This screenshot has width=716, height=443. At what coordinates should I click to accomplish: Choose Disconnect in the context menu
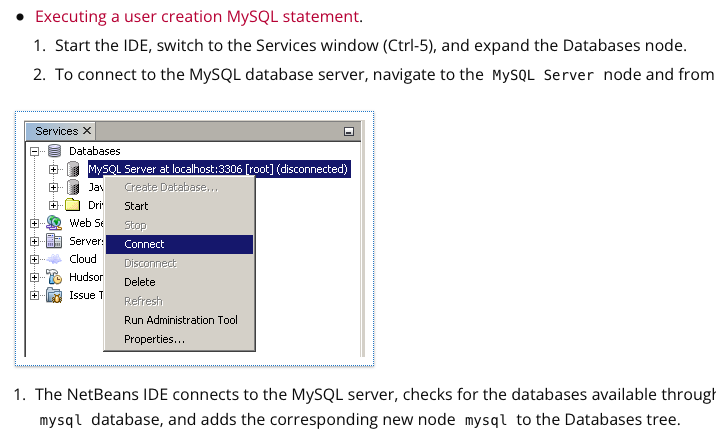click(179, 264)
